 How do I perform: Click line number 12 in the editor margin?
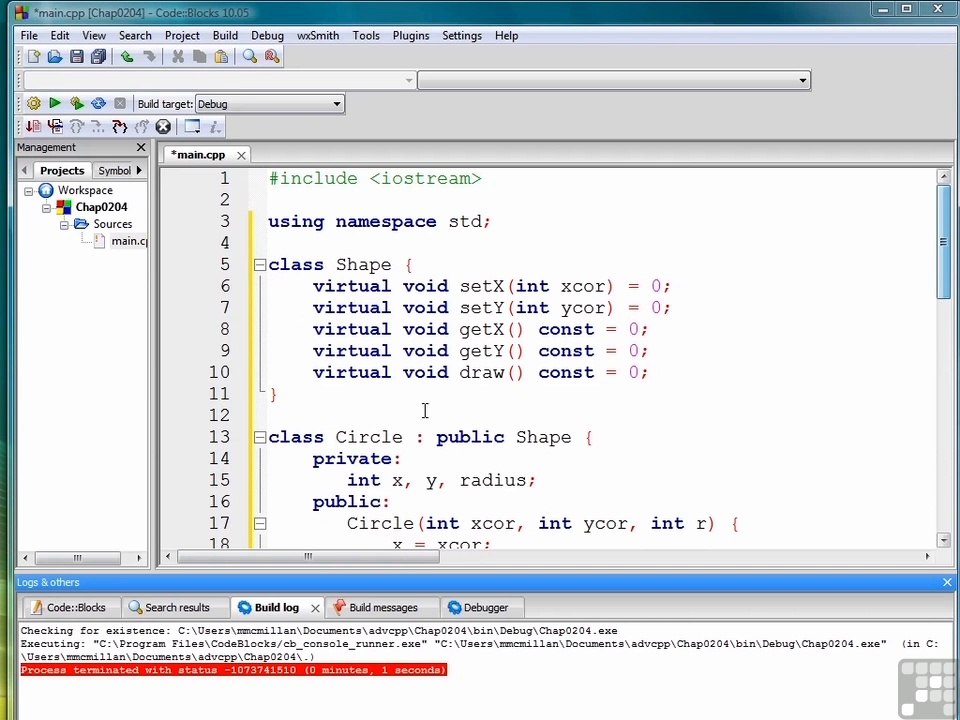tap(219, 415)
